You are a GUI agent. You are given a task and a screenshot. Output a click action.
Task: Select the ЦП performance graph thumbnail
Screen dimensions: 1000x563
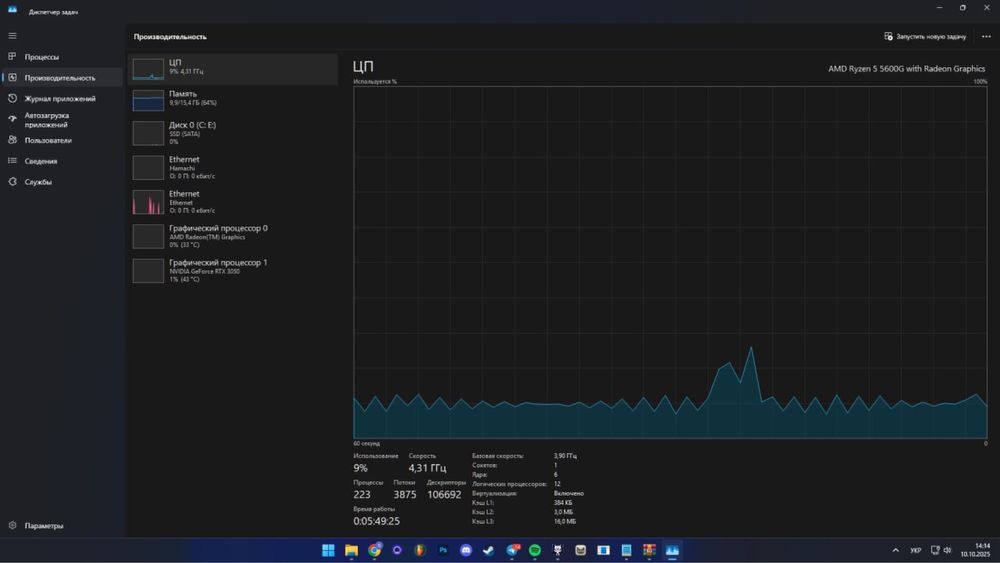coord(148,69)
